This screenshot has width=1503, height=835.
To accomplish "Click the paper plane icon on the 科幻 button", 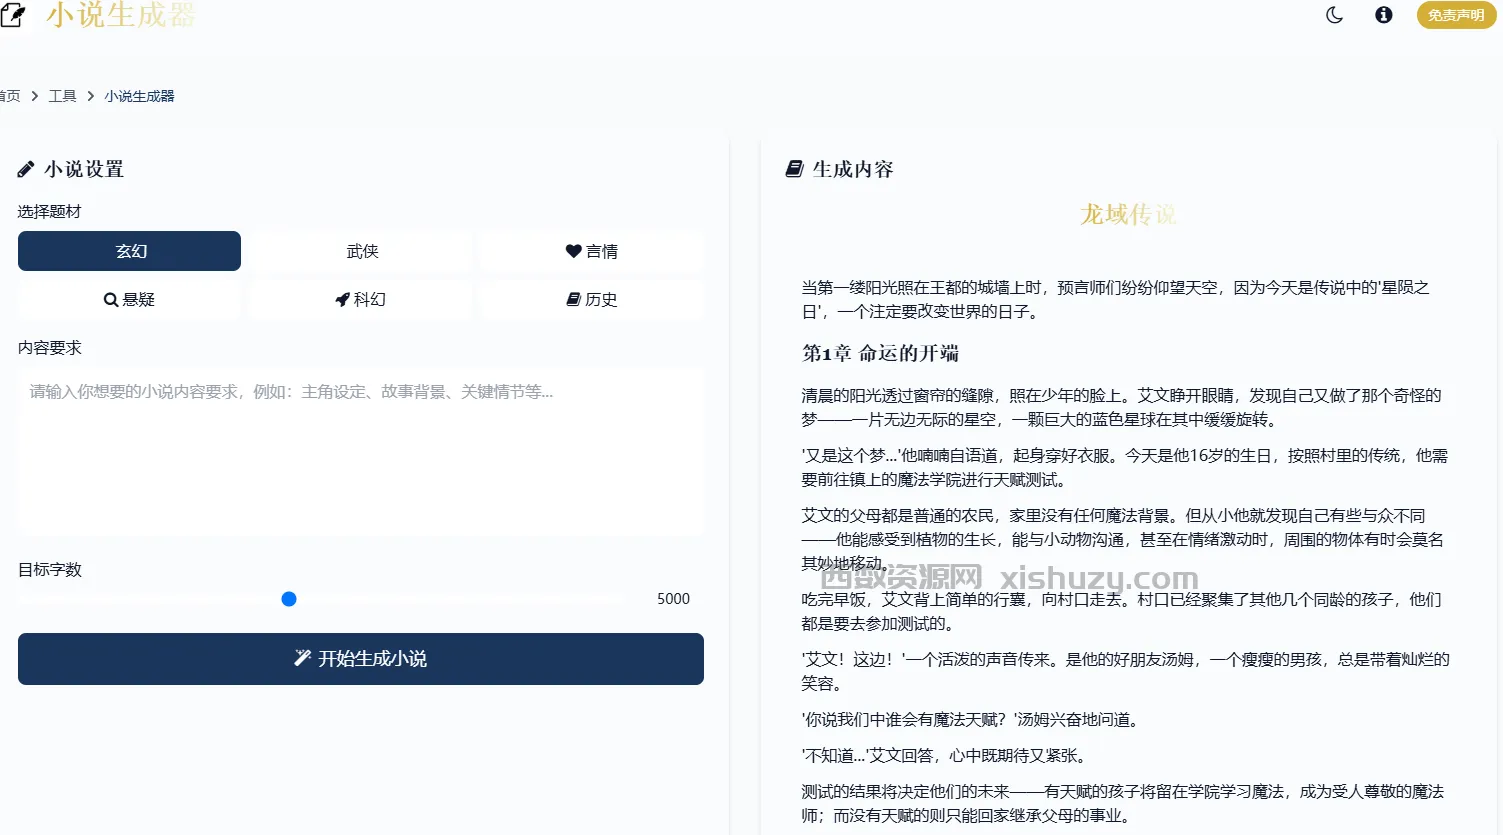I will (x=343, y=299).
